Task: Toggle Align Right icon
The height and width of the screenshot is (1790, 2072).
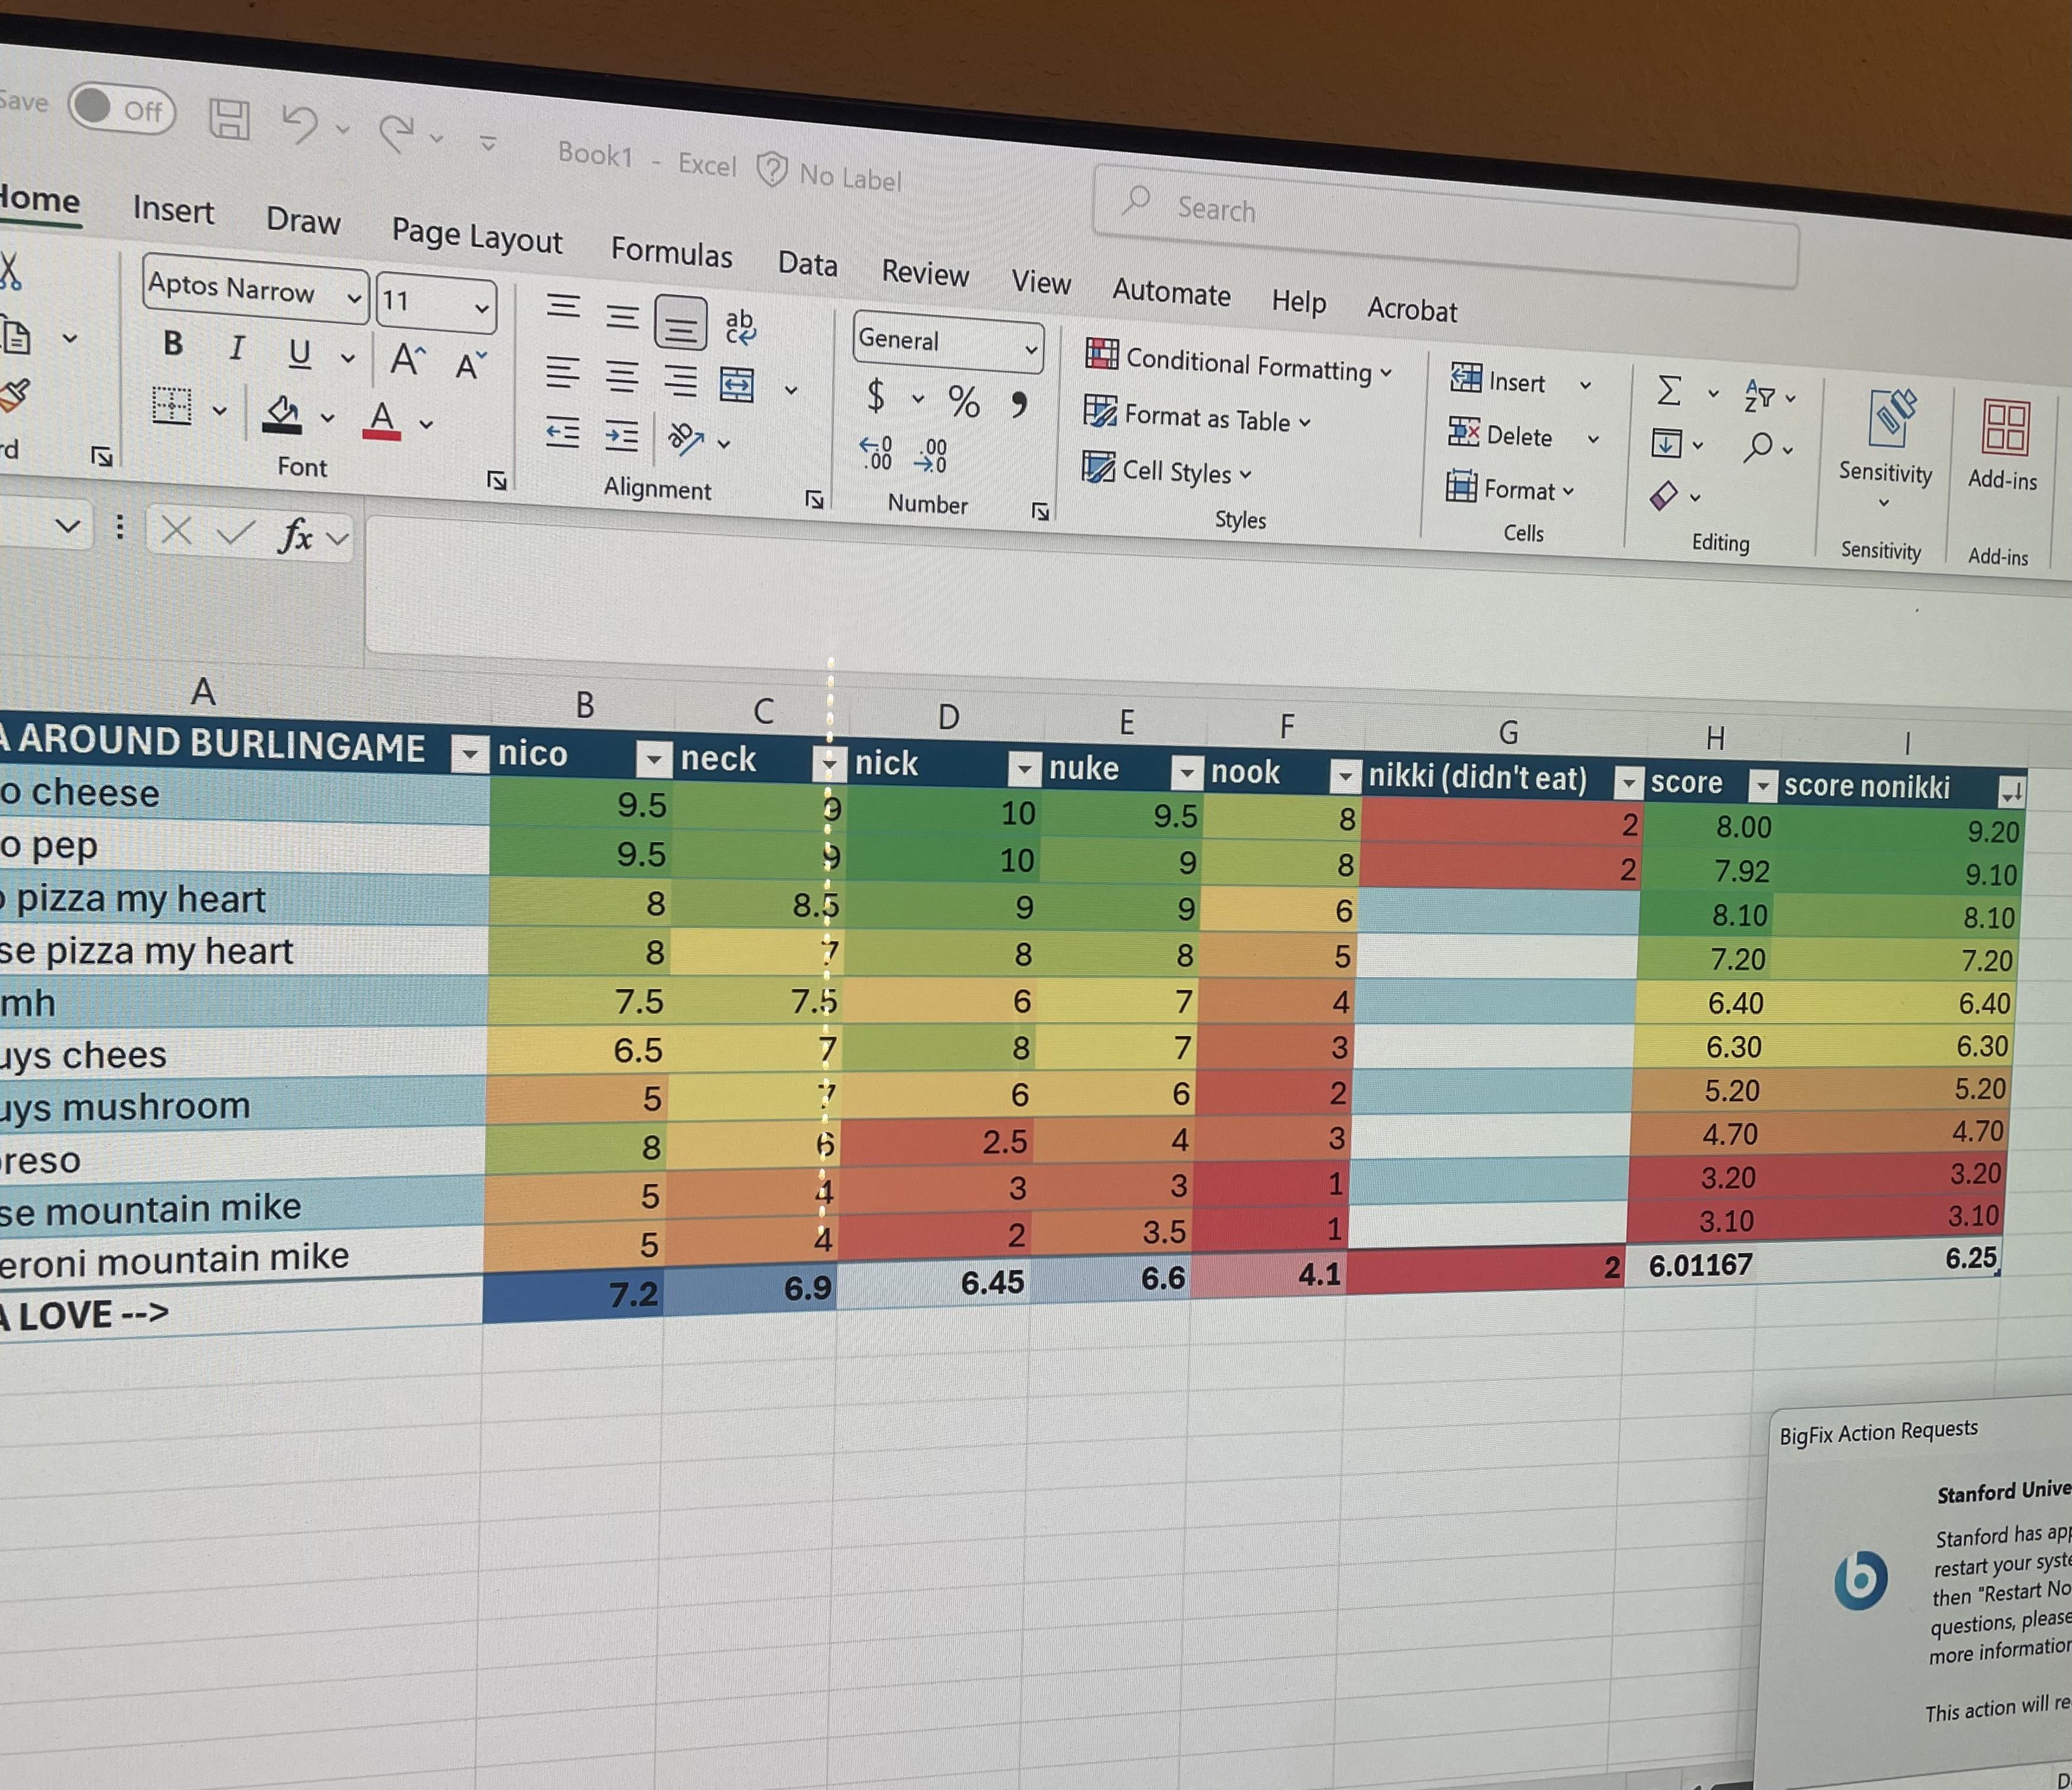Action: coord(681,381)
